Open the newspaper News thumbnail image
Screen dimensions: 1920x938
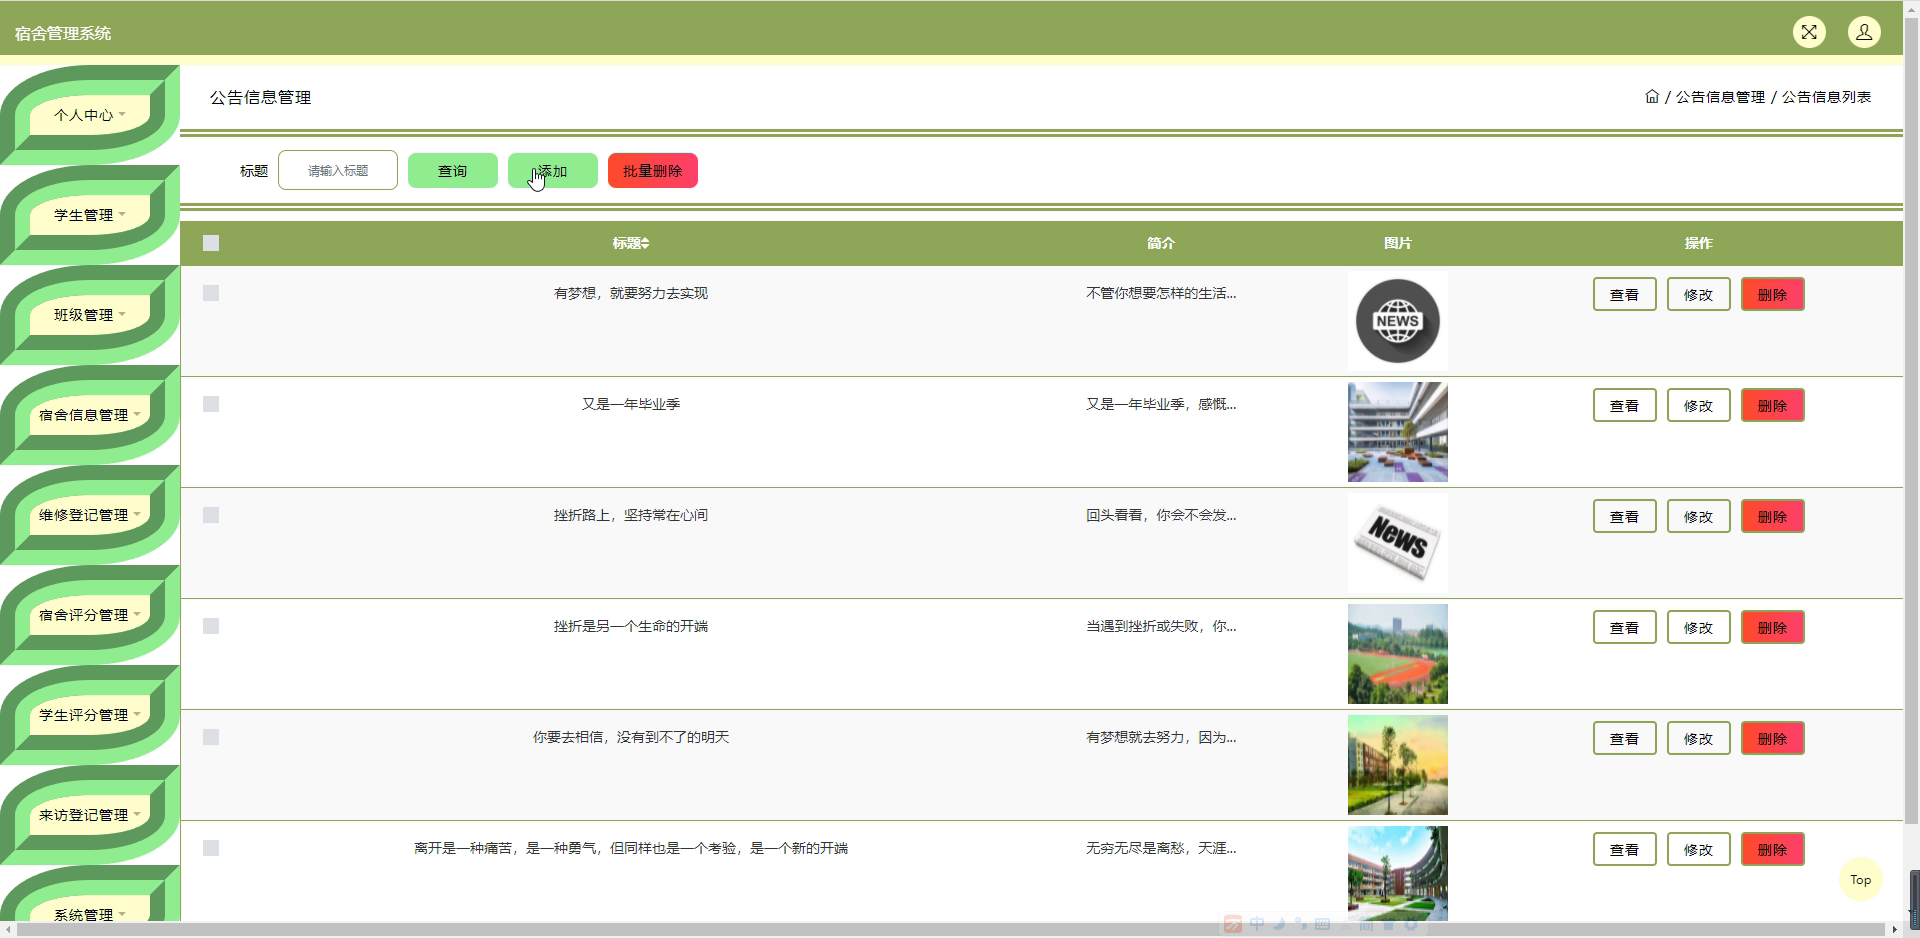[1398, 543]
